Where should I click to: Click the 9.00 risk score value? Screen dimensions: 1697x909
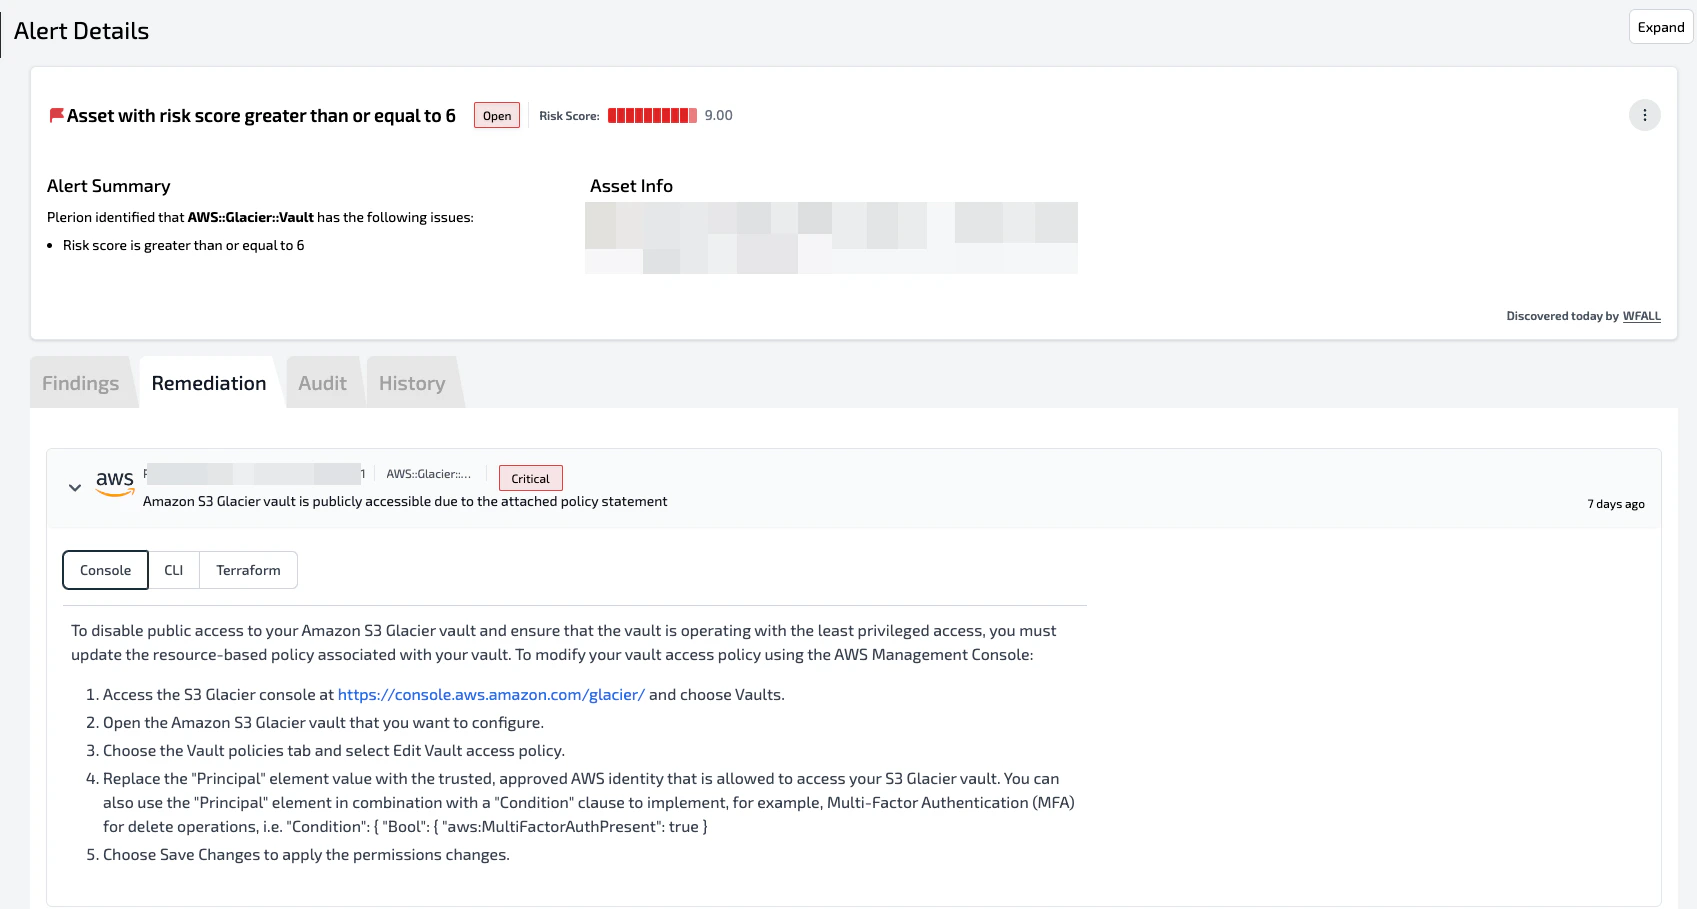(718, 115)
